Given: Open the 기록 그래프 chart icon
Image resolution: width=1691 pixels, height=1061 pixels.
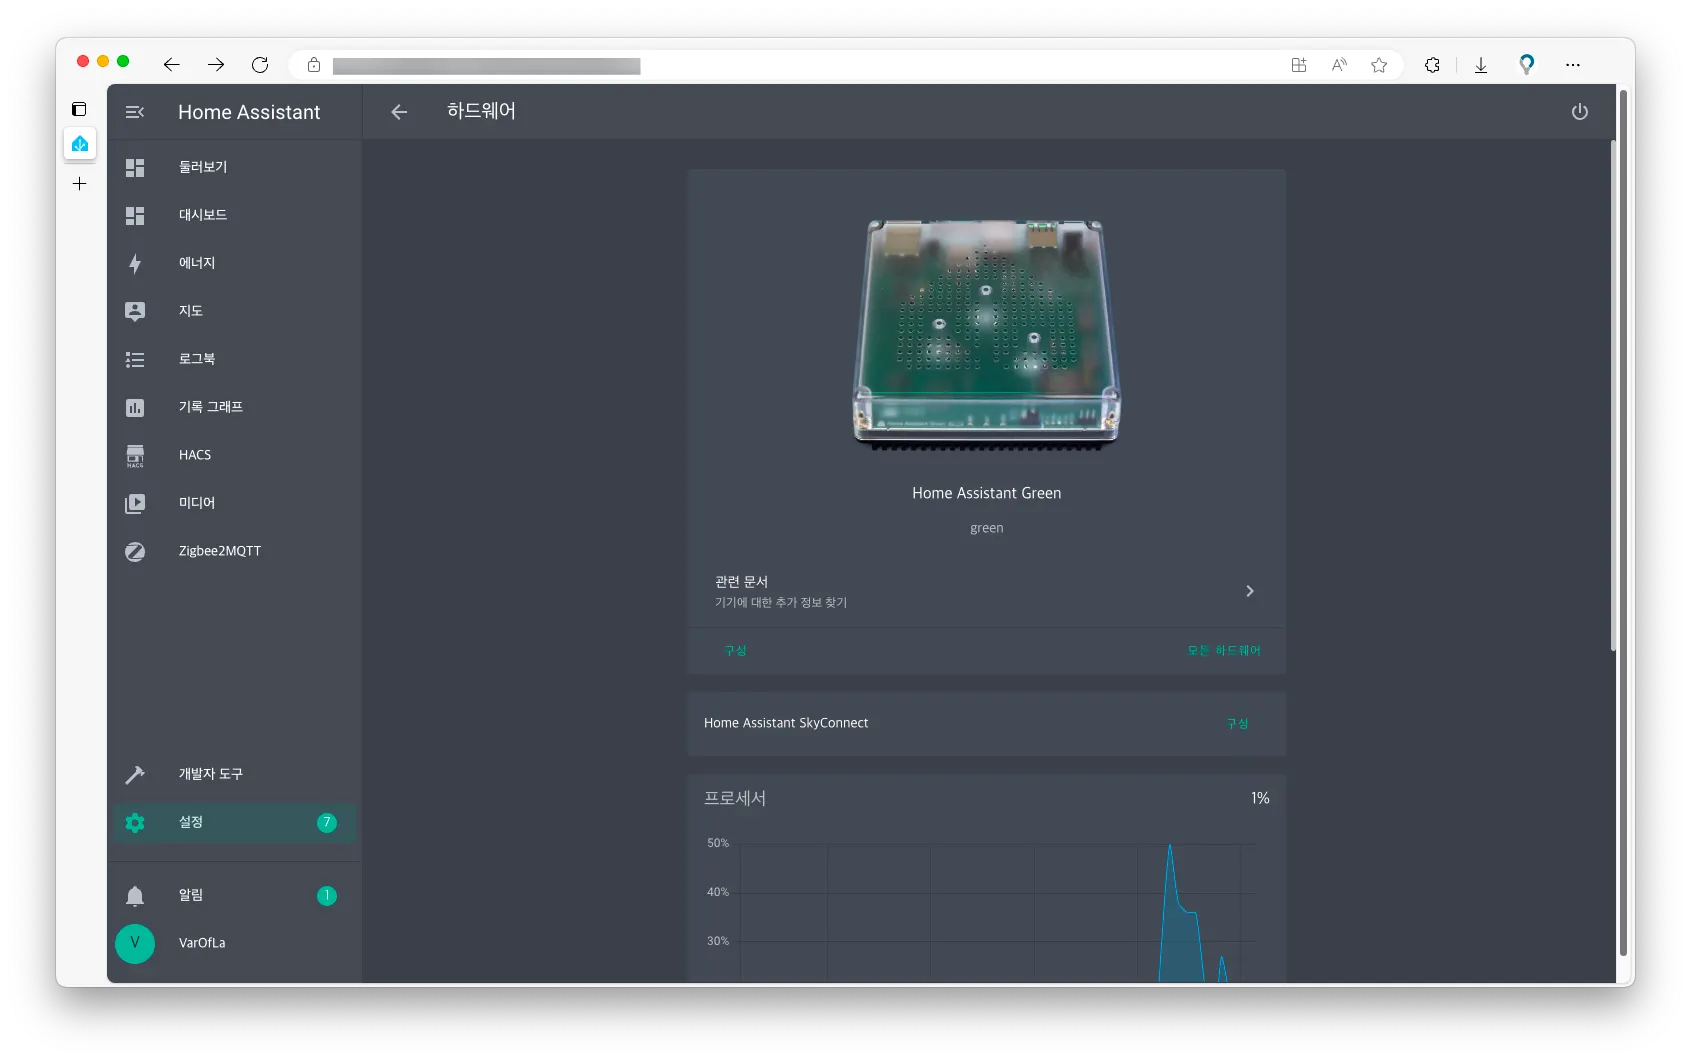Looking at the screenshot, I should (135, 407).
